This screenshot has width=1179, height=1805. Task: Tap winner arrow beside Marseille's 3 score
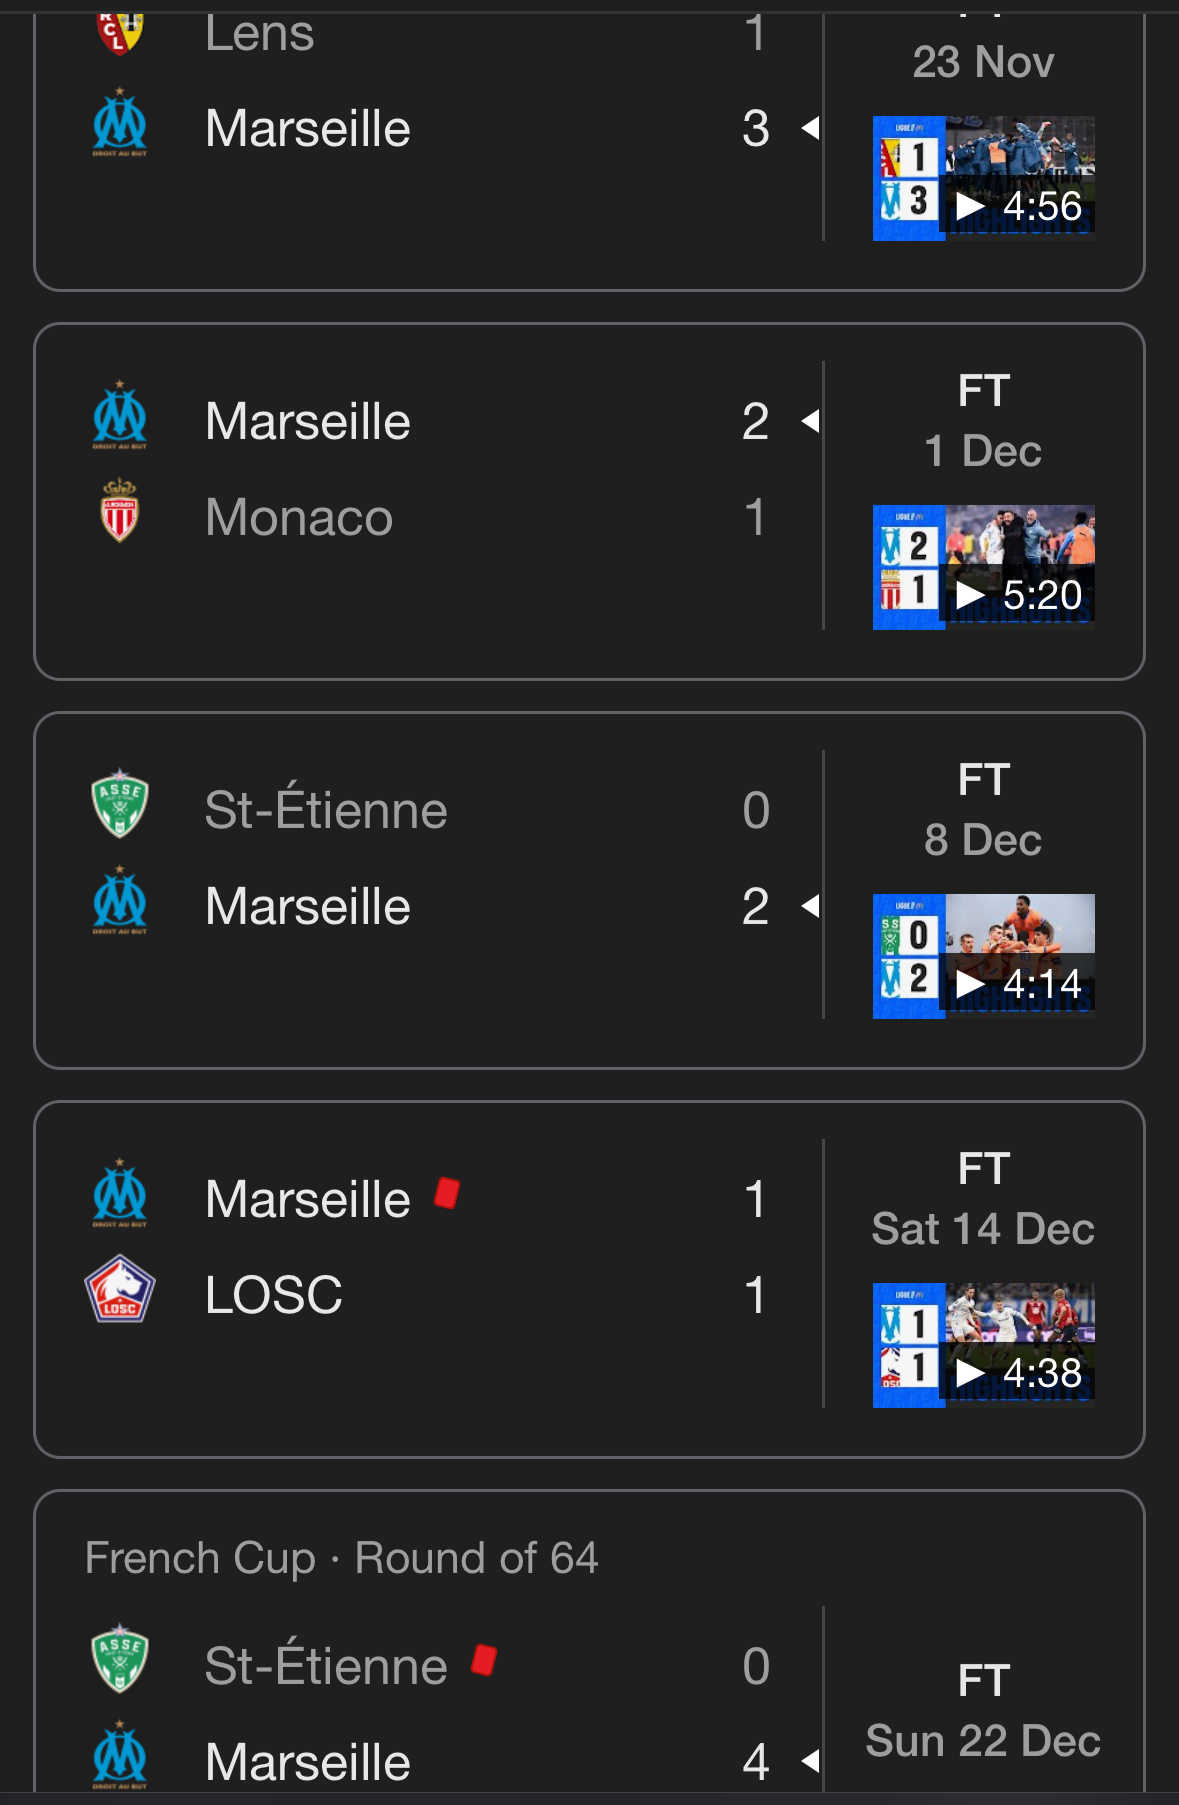tap(810, 128)
